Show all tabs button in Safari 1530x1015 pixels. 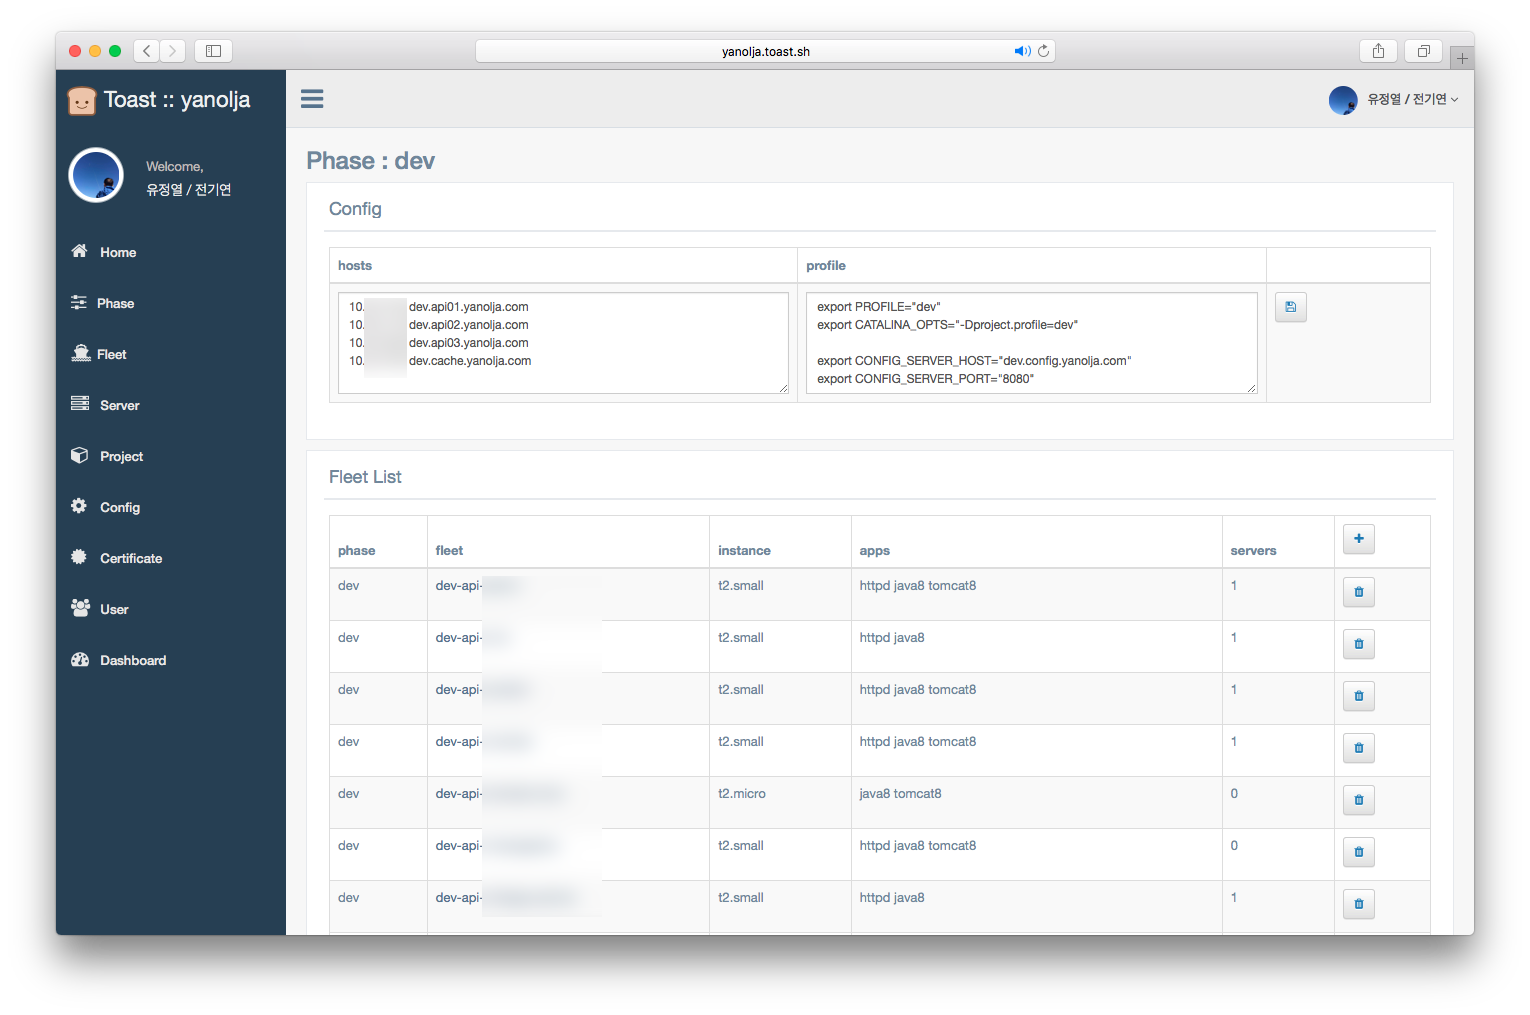click(1423, 51)
